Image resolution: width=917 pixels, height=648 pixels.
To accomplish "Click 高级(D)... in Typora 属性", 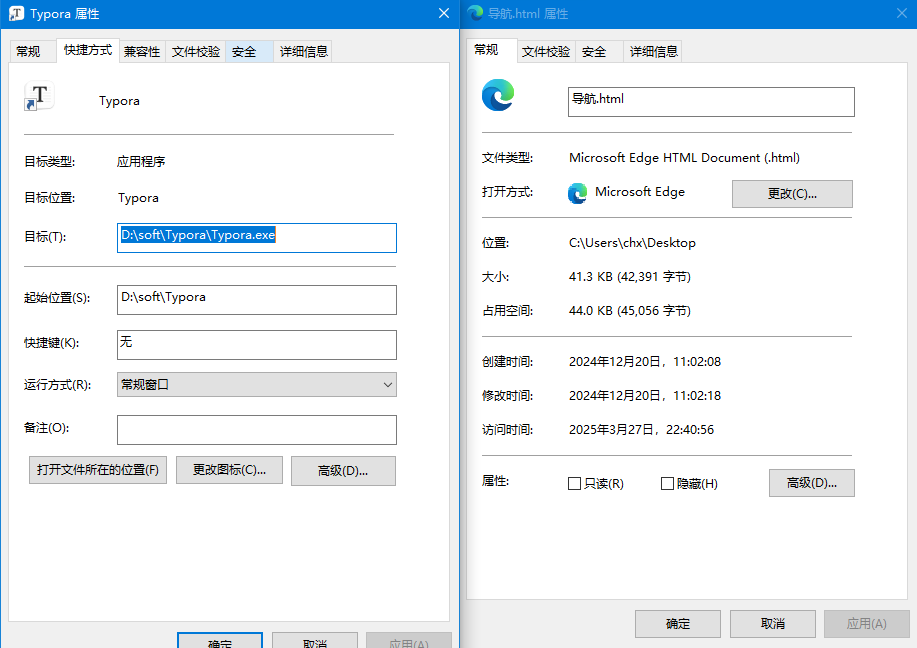I will click(343, 471).
